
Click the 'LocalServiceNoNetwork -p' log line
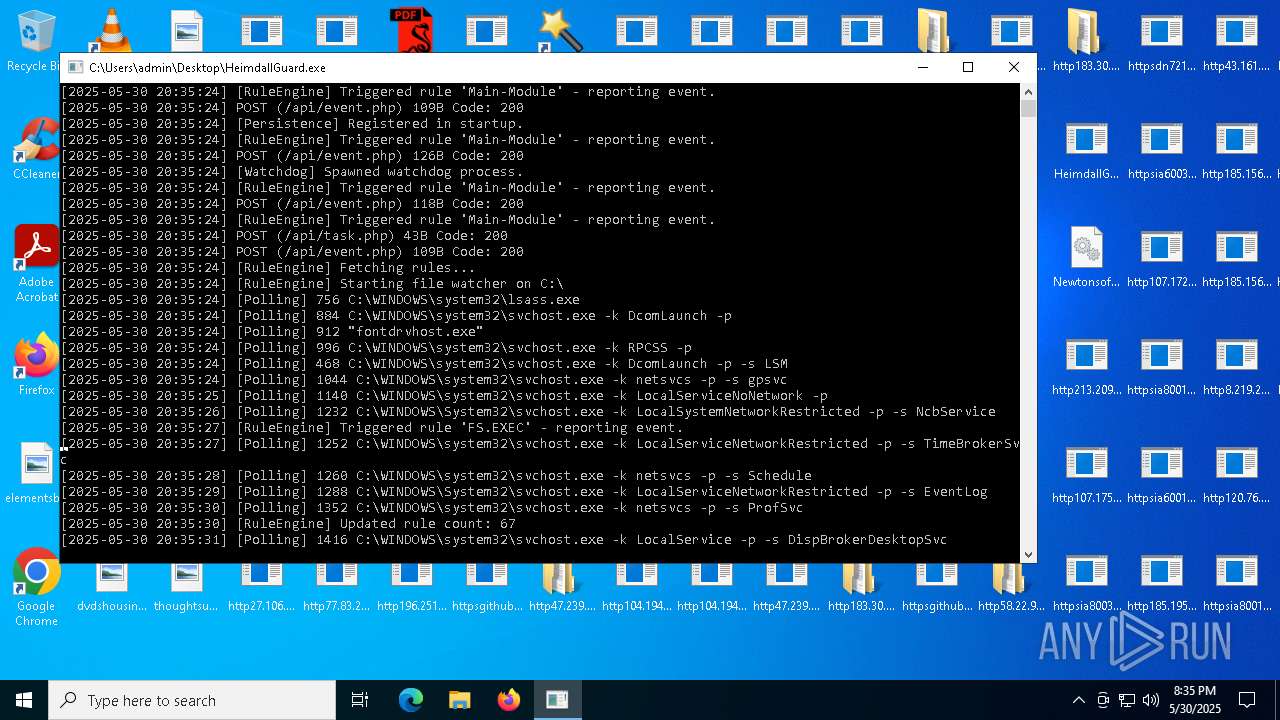pos(444,395)
